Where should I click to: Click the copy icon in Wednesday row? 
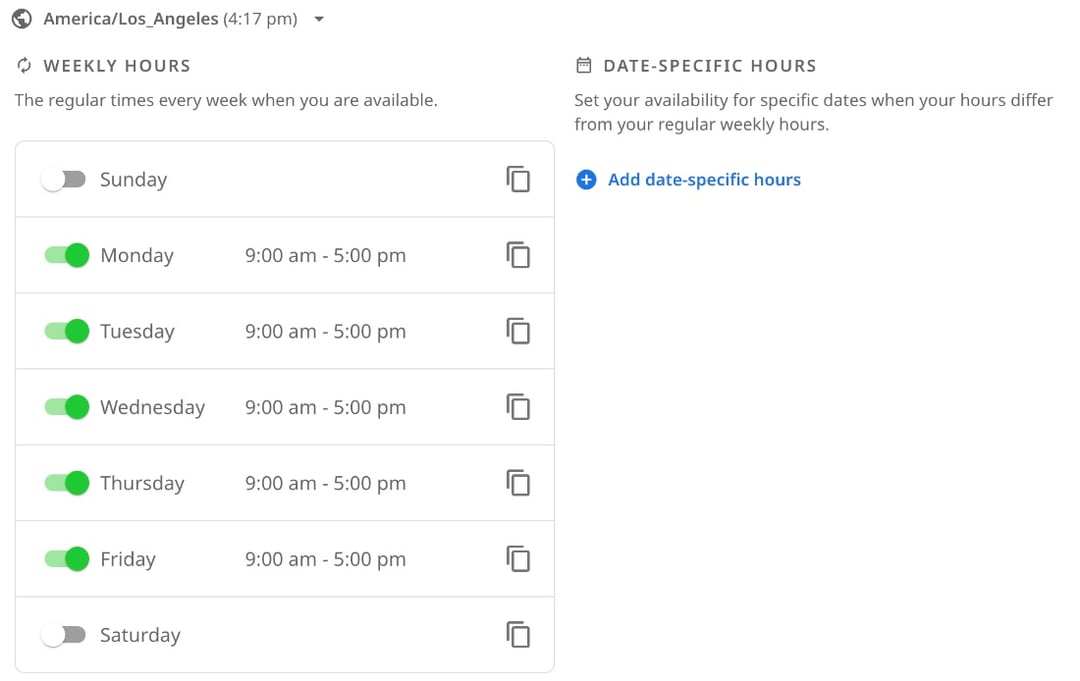(x=518, y=407)
